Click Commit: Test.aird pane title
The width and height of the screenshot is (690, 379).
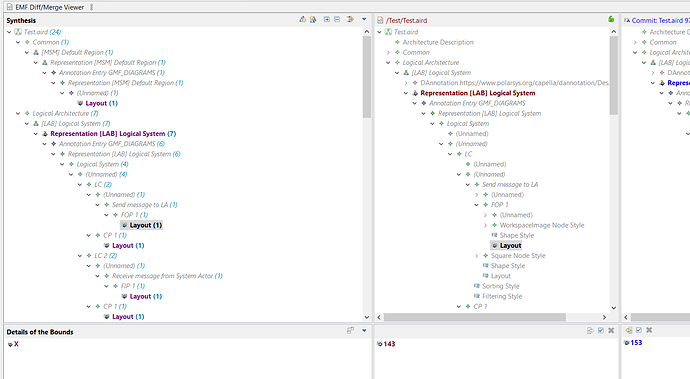(660, 20)
